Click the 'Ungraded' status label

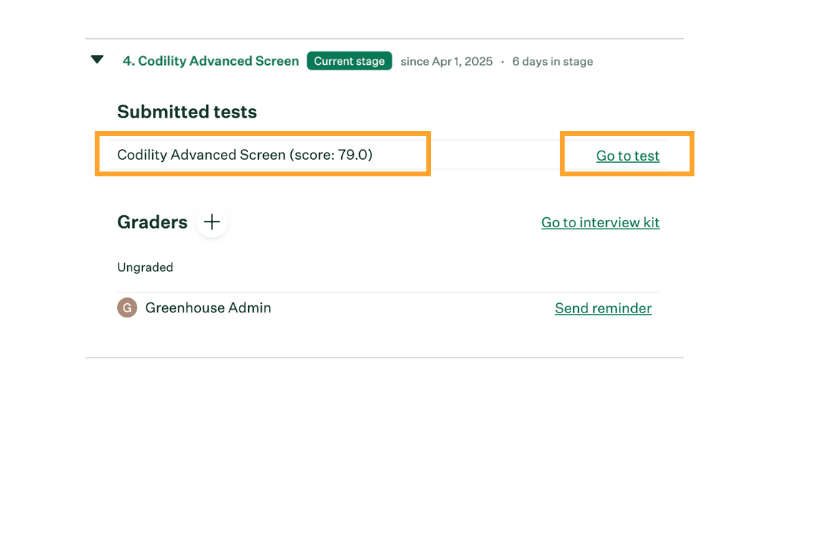point(145,268)
